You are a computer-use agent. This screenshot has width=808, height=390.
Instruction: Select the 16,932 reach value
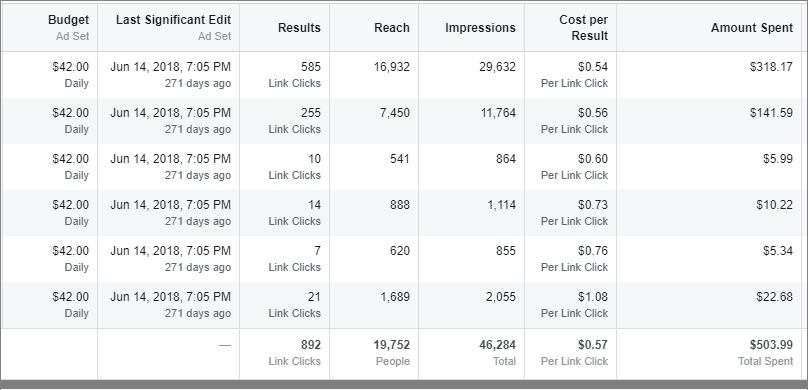click(392, 66)
